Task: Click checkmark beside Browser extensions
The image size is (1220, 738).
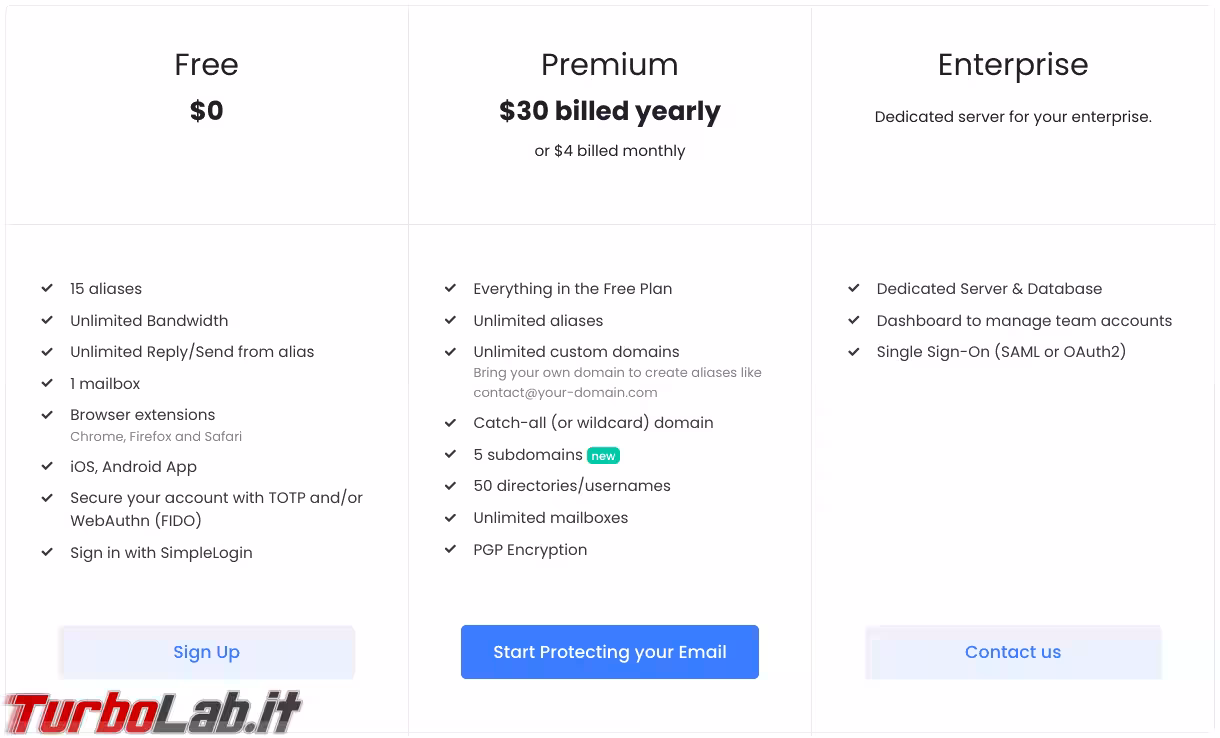Action: (x=47, y=414)
